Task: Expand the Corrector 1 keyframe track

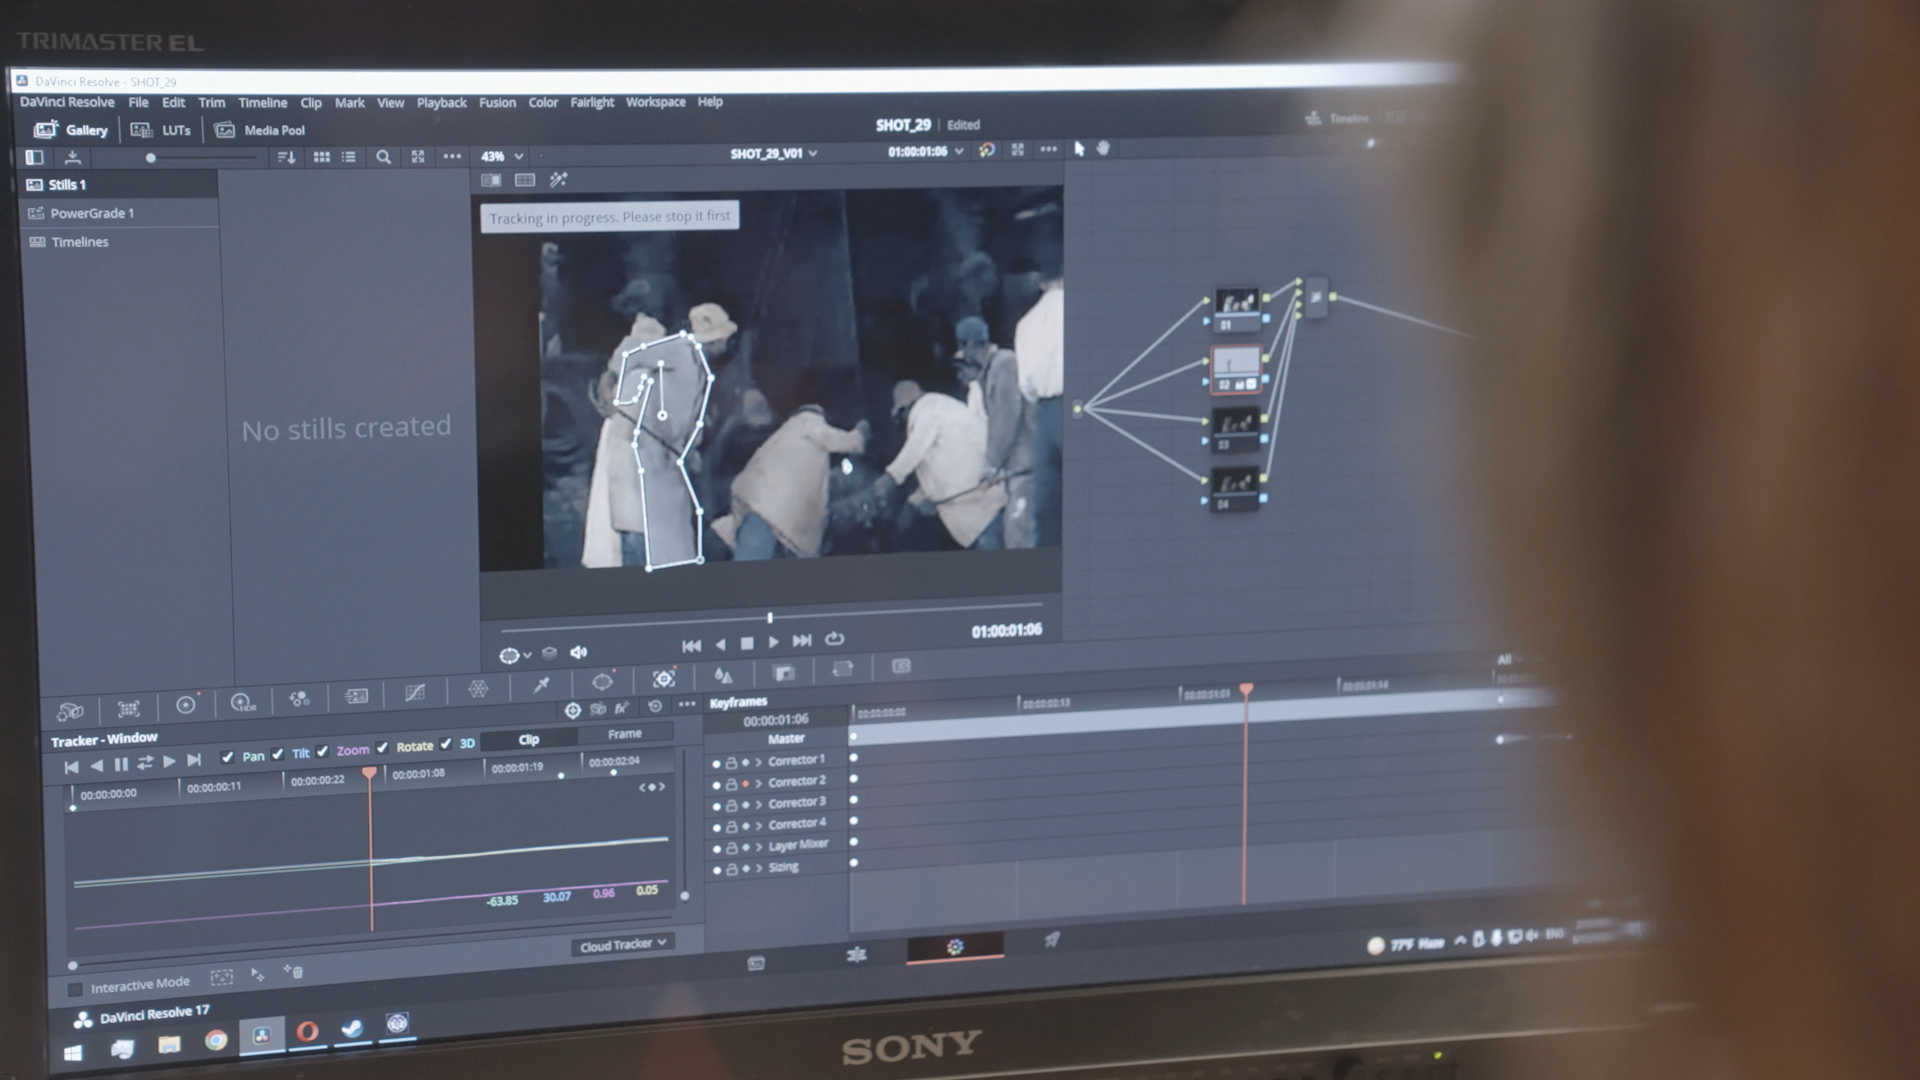Action: pyautogui.click(x=759, y=762)
